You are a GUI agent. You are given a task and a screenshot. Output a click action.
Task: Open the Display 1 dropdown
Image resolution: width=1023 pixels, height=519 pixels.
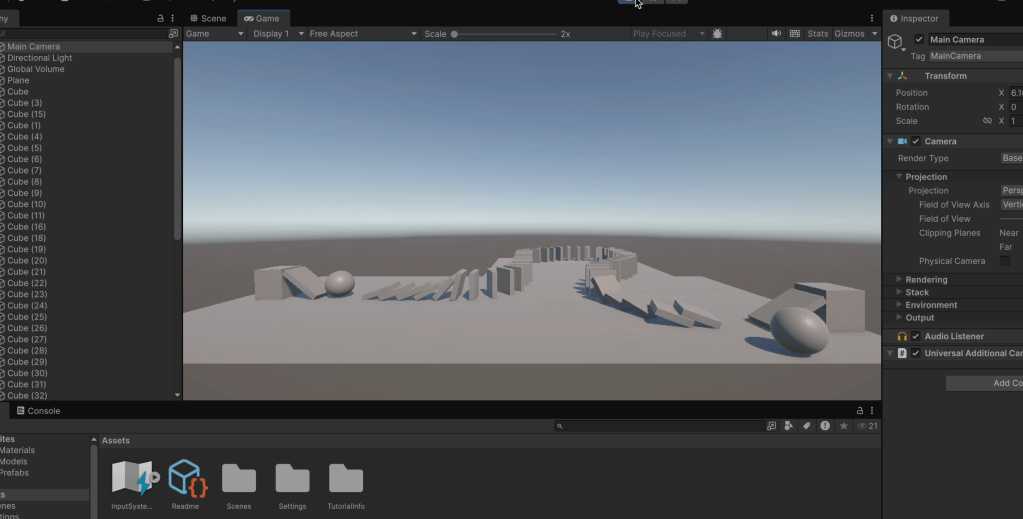click(x=276, y=34)
